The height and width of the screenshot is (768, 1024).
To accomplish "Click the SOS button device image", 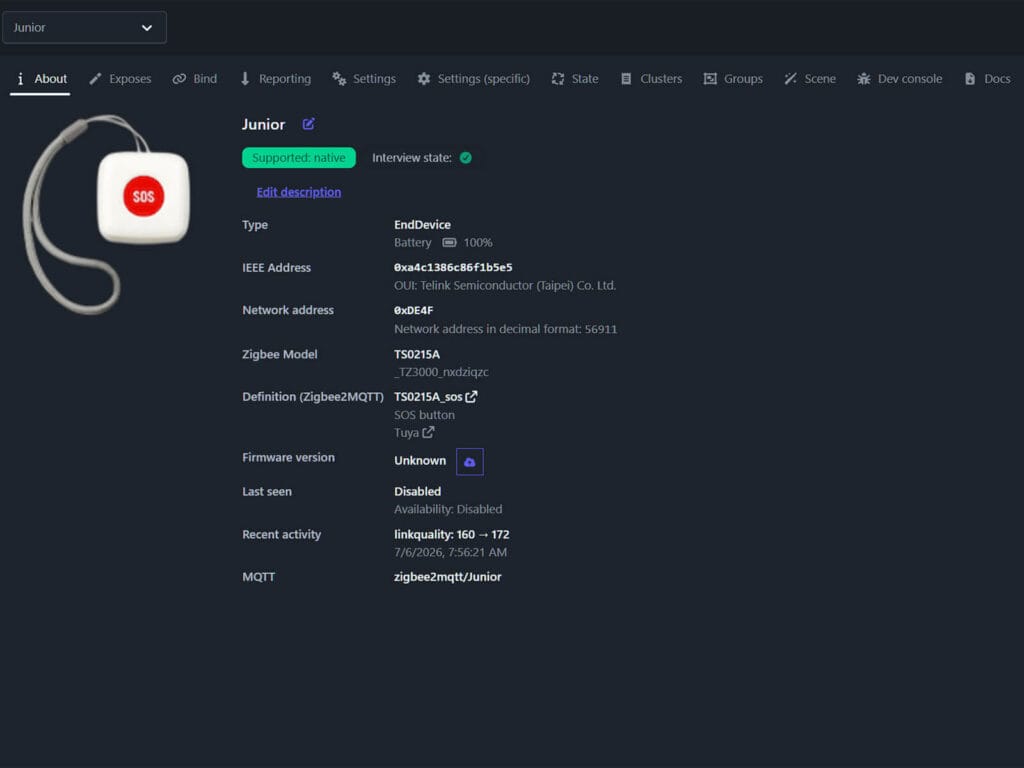I will [x=108, y=214].
